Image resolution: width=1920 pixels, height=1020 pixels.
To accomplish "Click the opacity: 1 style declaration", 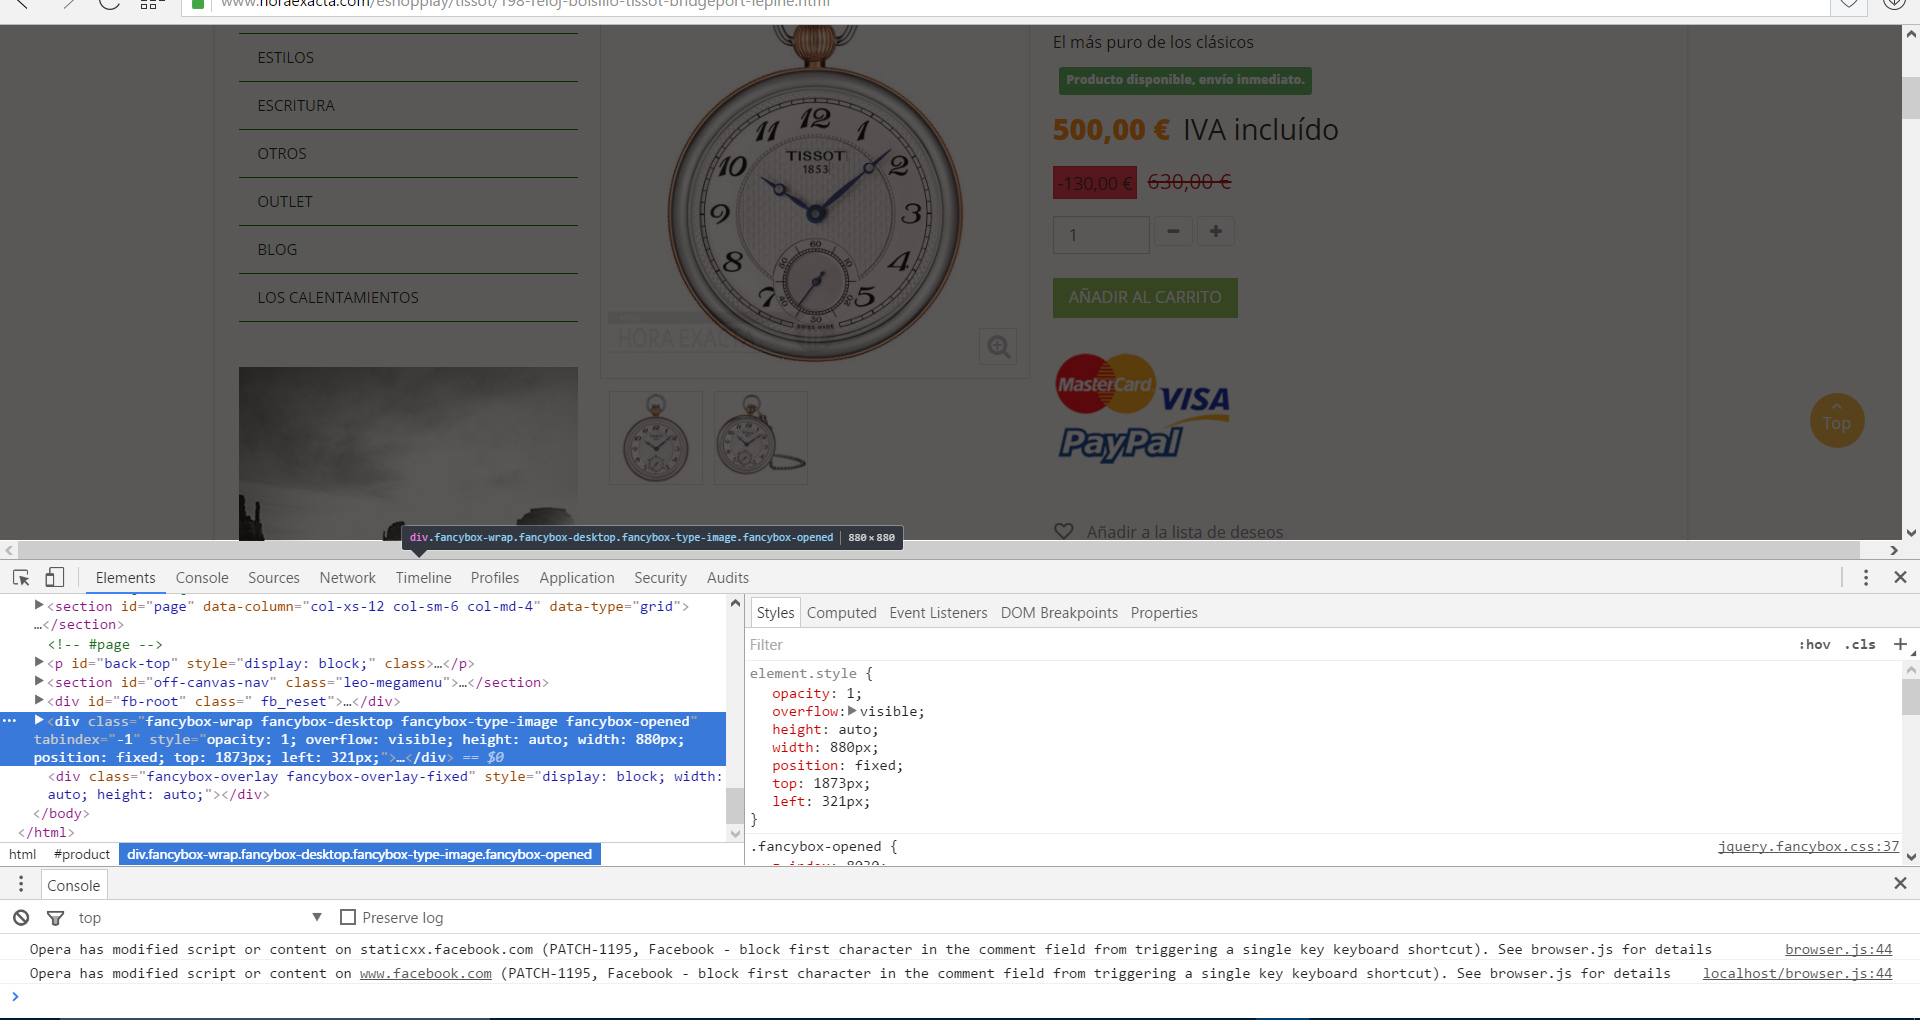I will point(816,694).
